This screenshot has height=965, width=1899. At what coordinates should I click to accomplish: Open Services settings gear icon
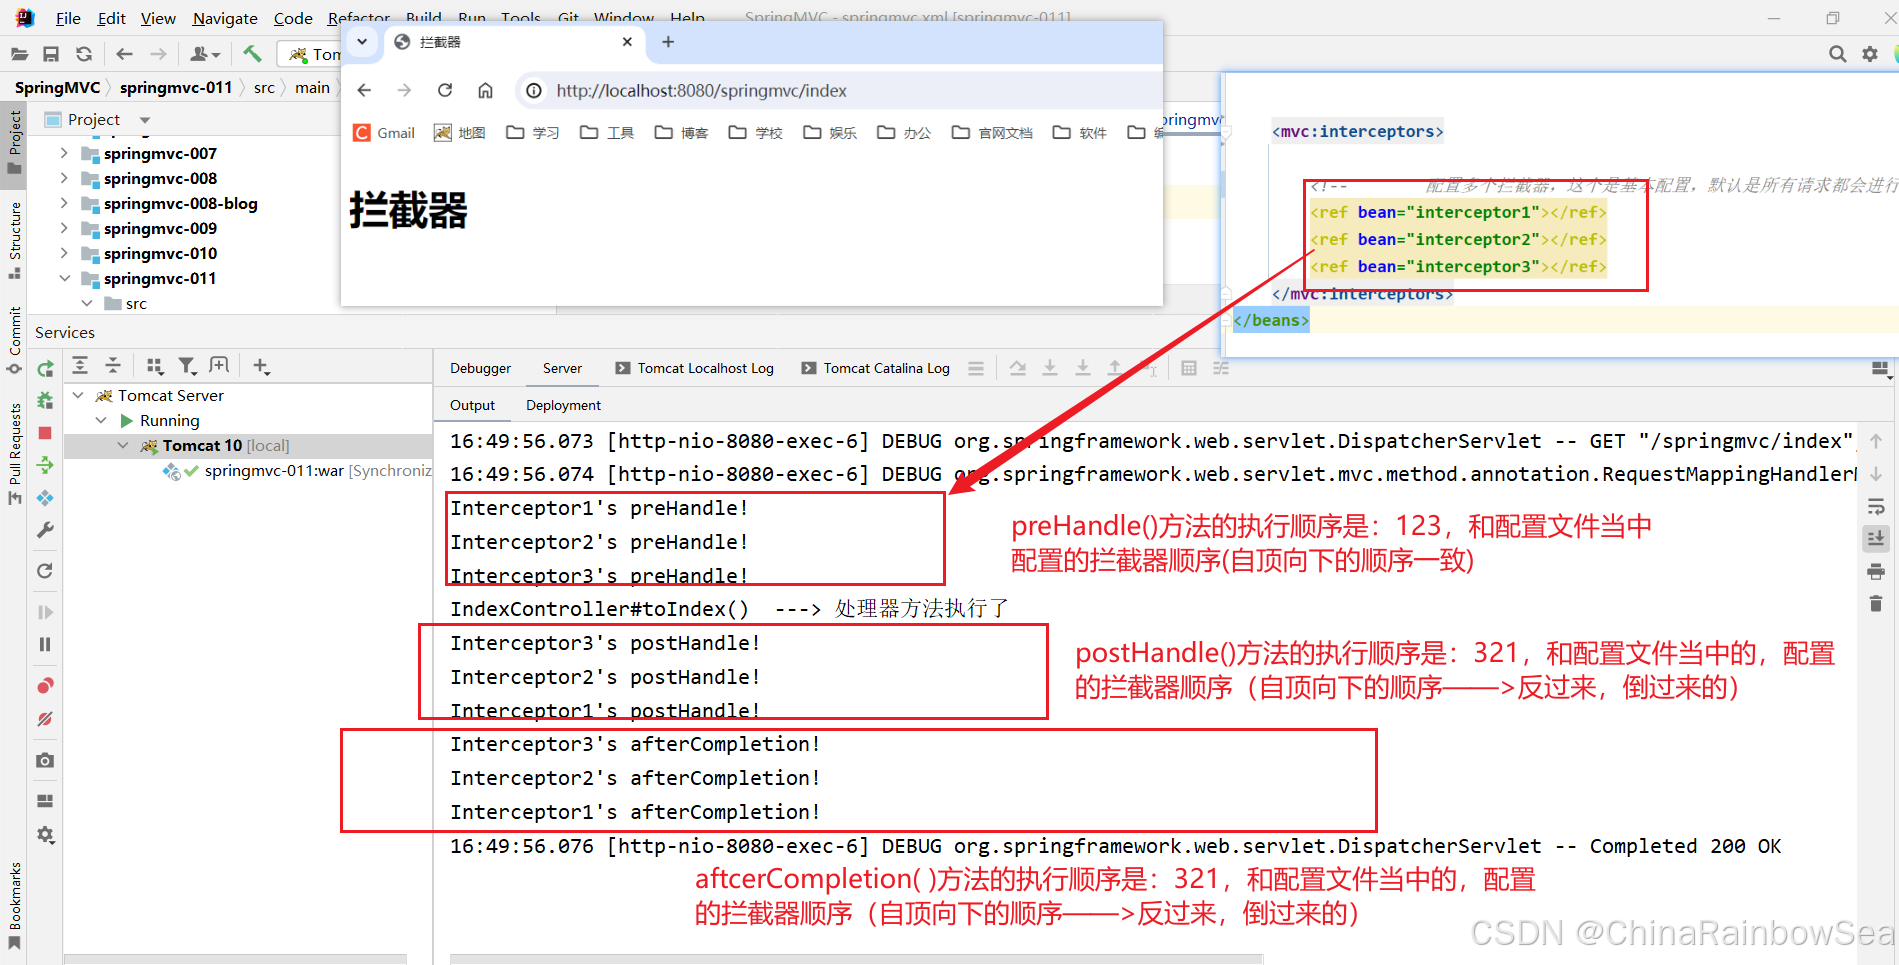(x=45, y=834)
